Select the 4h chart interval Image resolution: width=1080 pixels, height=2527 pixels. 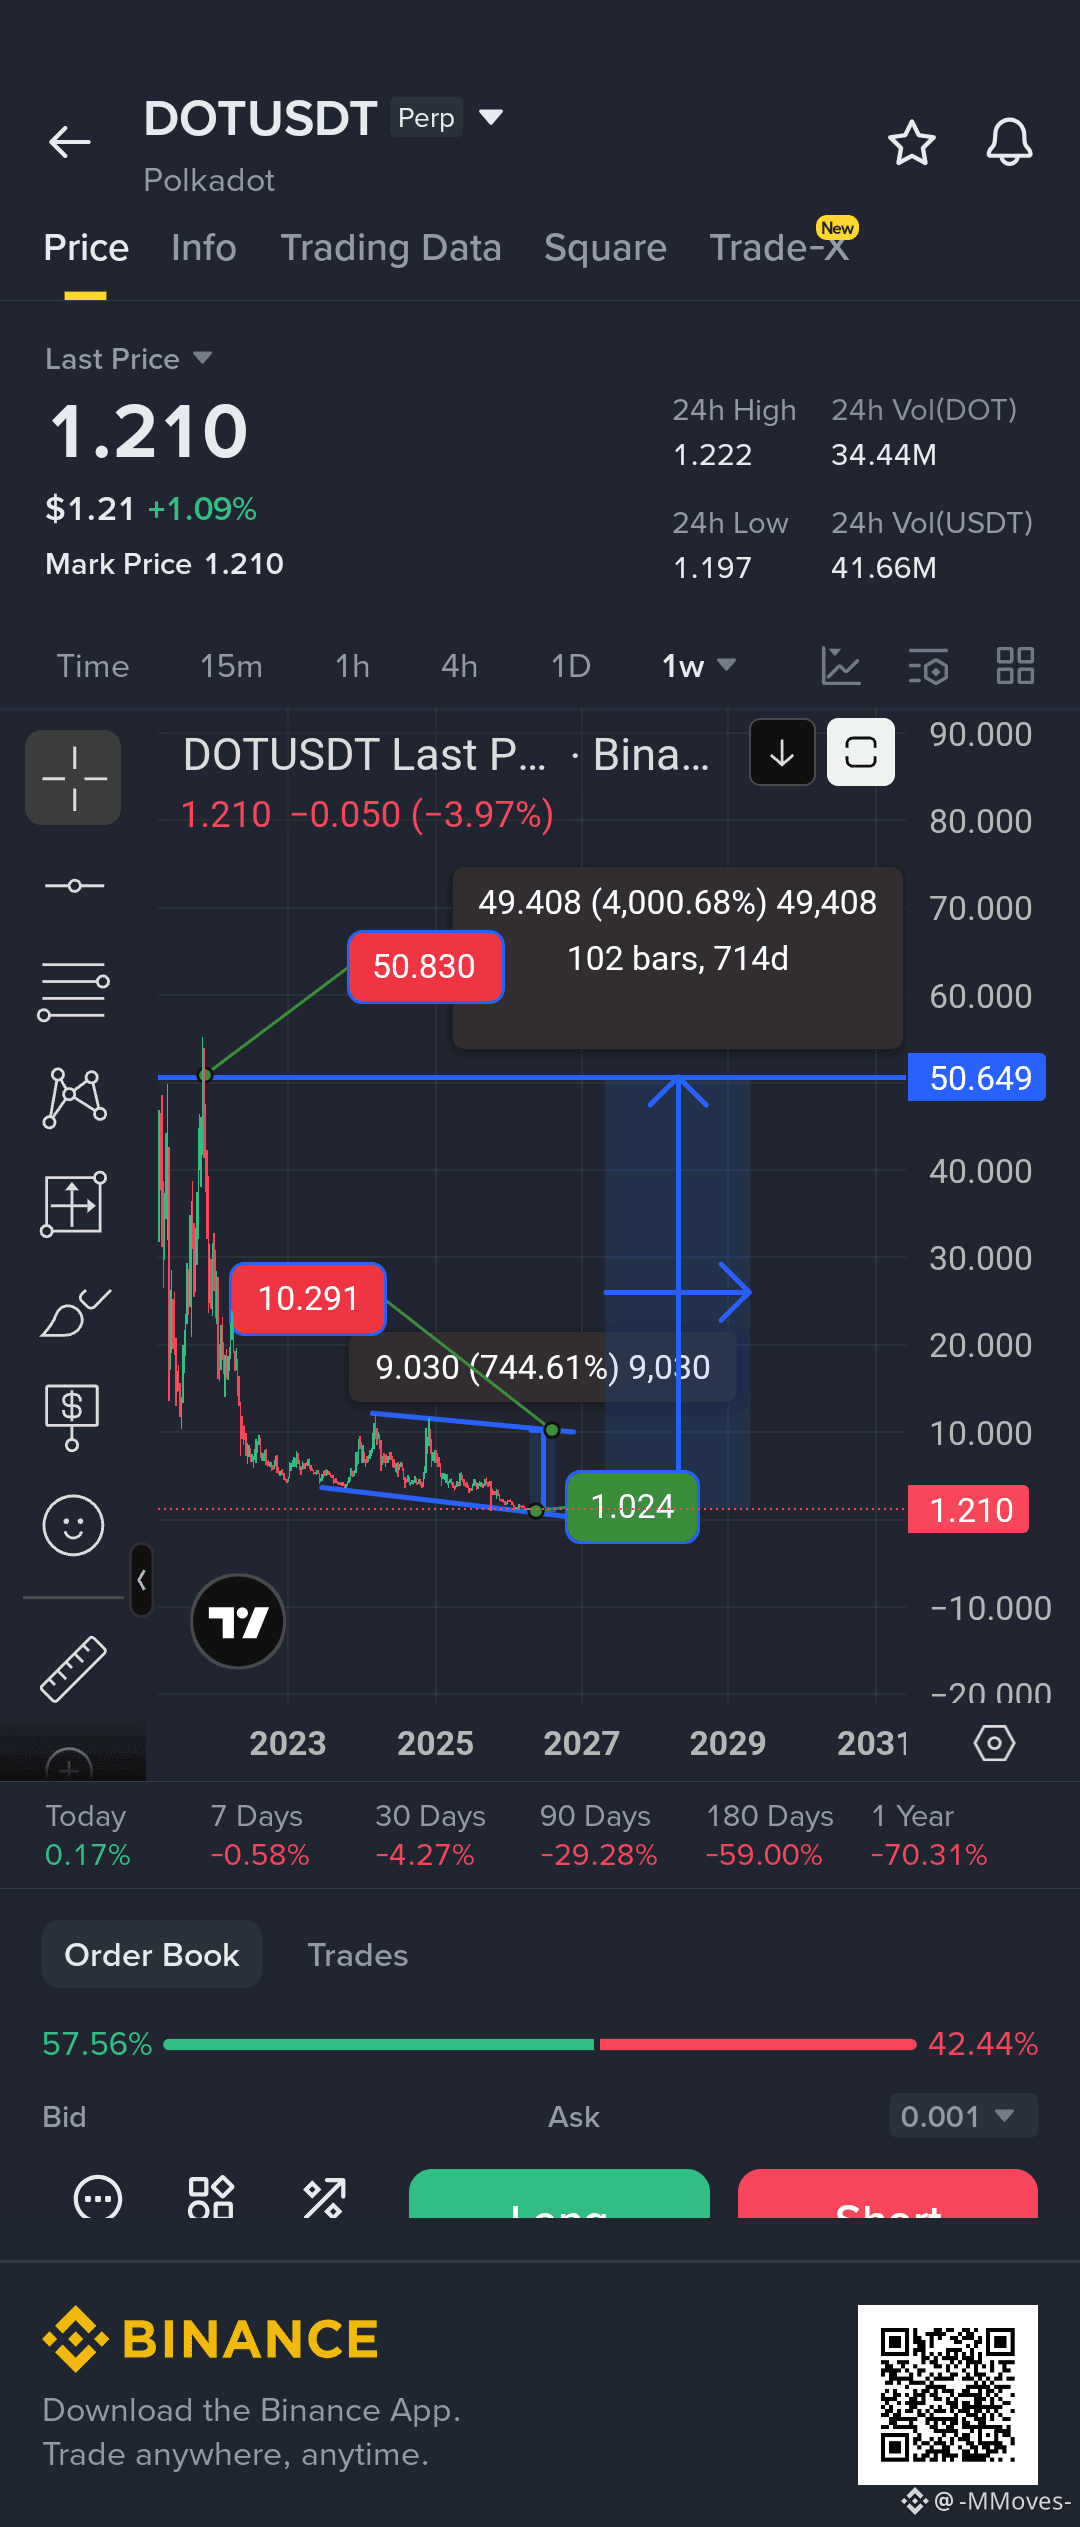click(459, 666)
